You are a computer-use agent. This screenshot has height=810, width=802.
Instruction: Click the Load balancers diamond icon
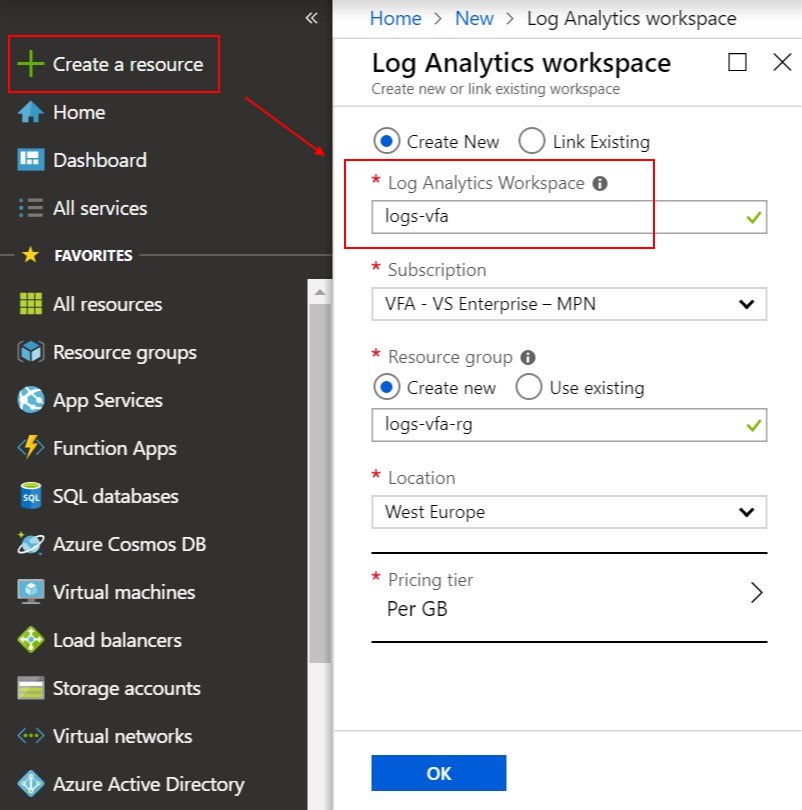30,640
